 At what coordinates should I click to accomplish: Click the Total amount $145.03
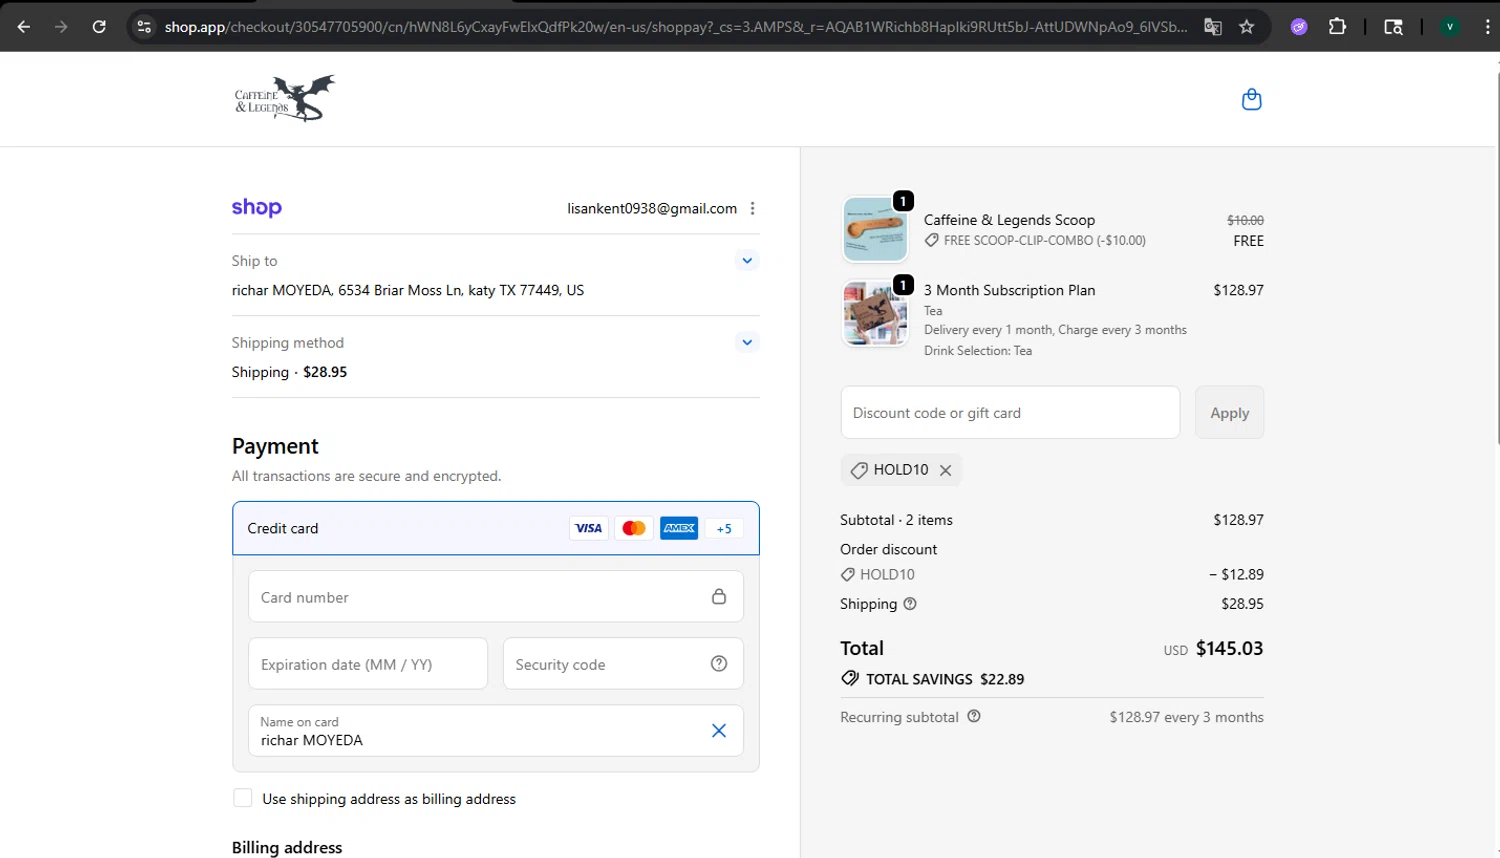coord(1229,648)
